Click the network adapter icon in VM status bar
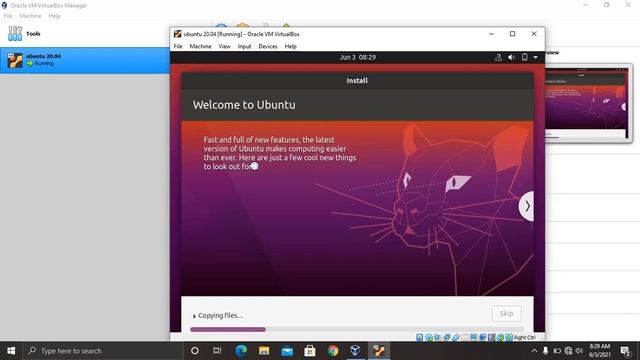The height and width of the screenshot is (360, 640). pos(447,338)
